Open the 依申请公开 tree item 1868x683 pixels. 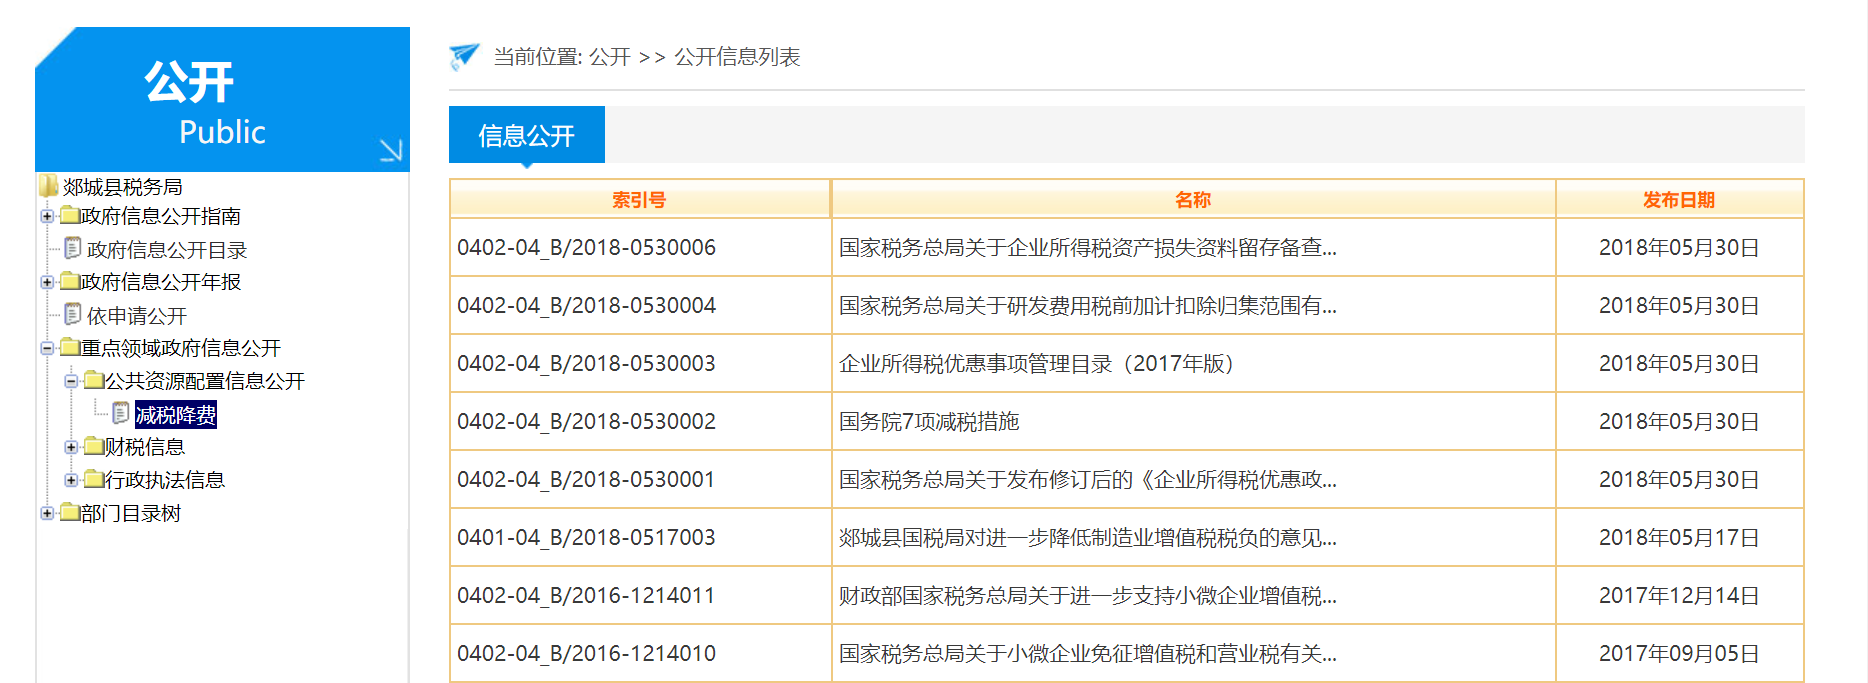pos(137,315)
